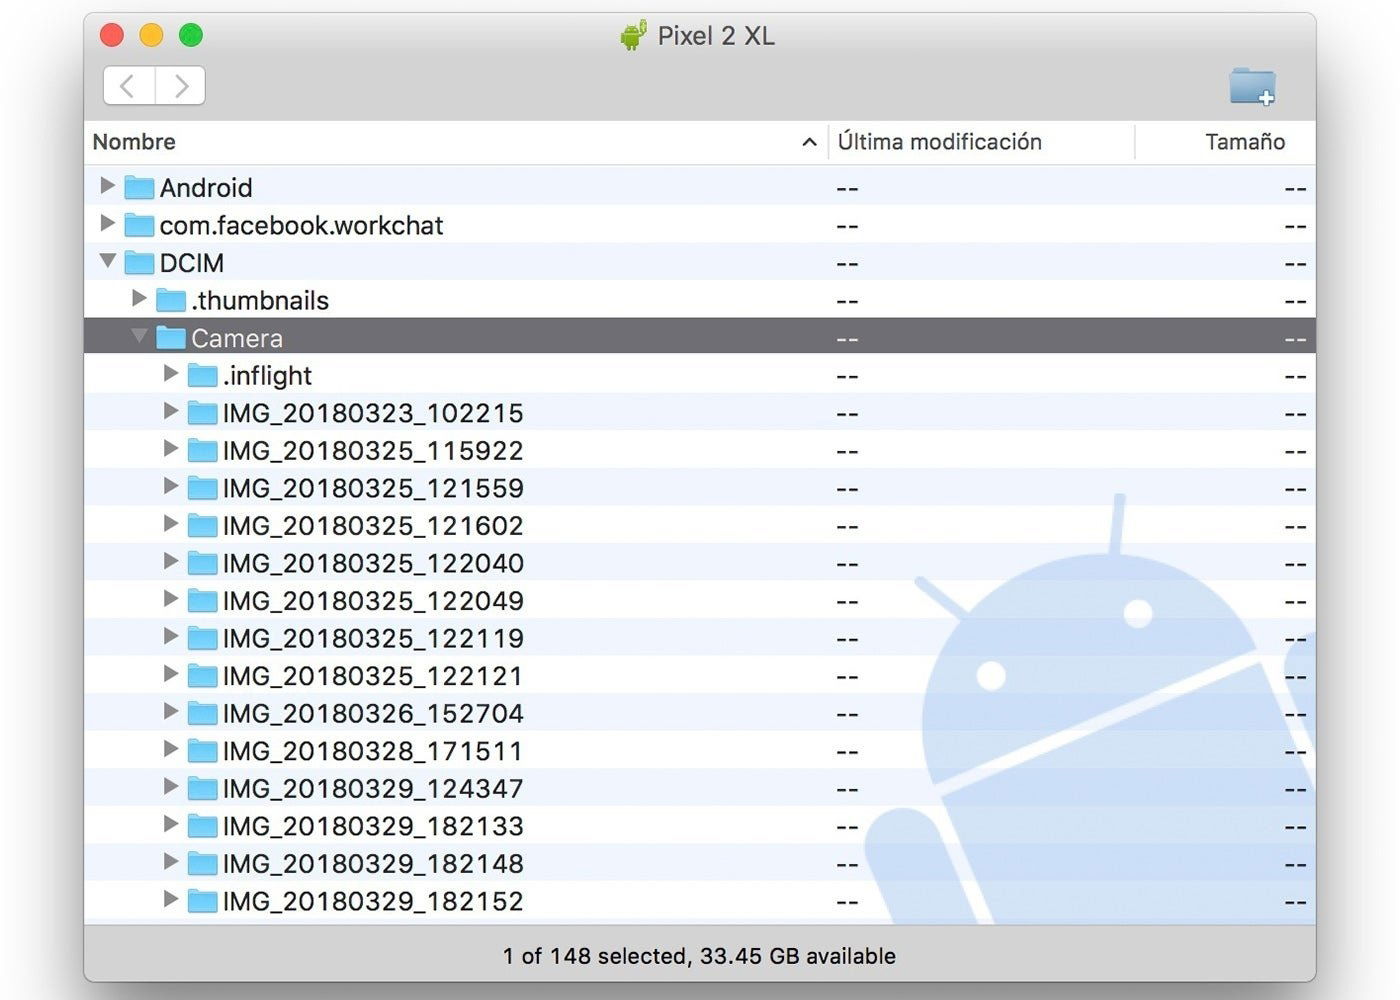
Task: Expand the .inflight folder
Action: click(x=171, y=374)
